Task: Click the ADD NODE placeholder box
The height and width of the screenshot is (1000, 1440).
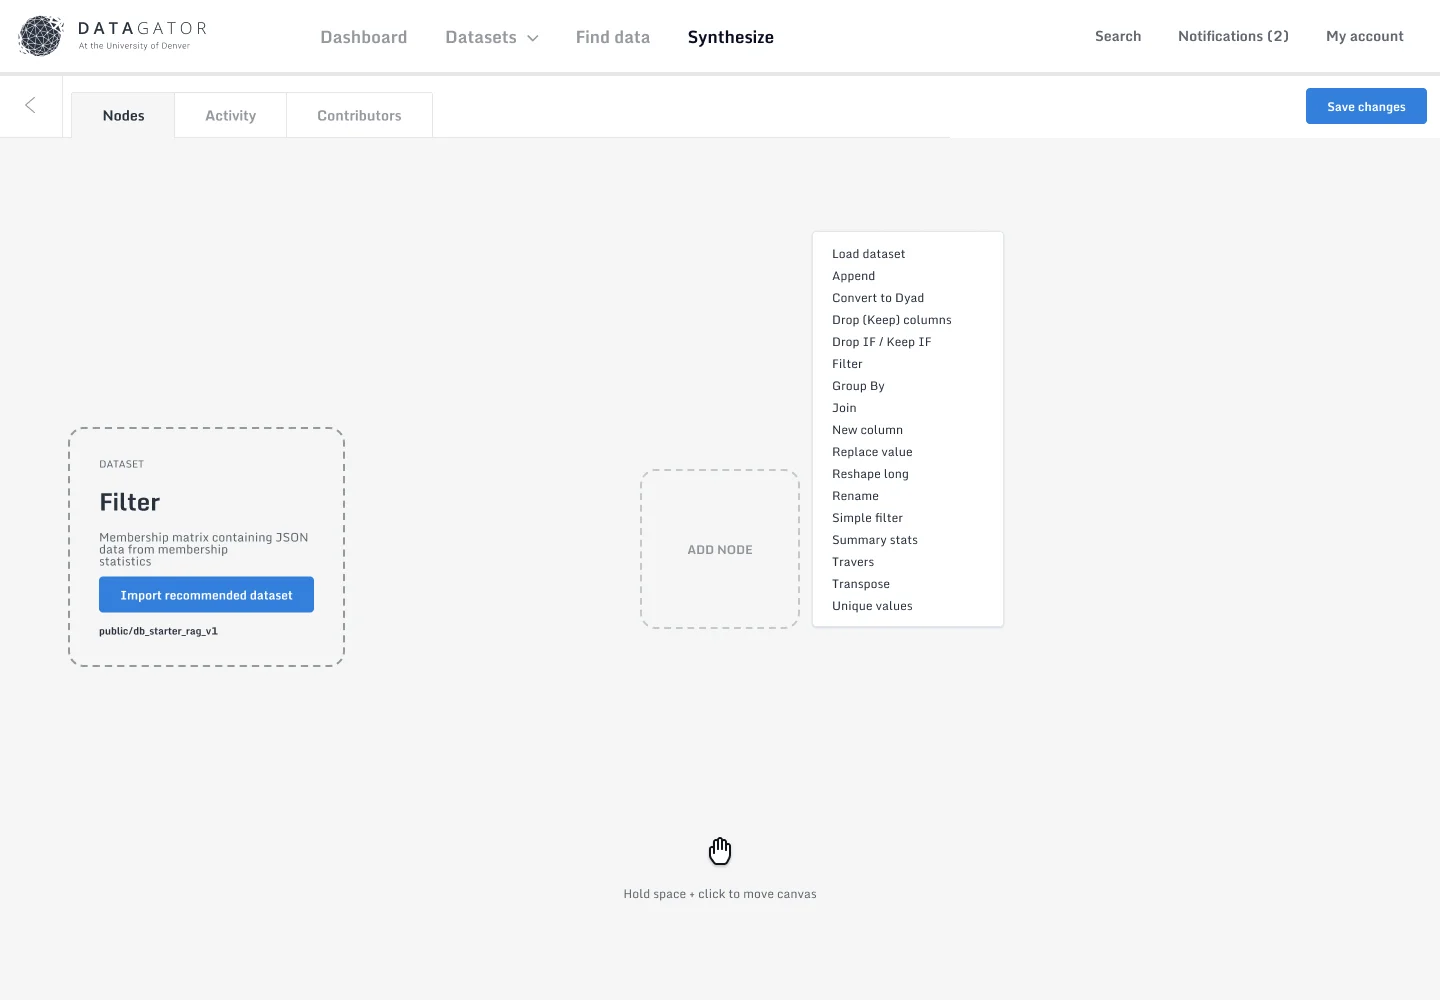Action: tap(719, 549)
